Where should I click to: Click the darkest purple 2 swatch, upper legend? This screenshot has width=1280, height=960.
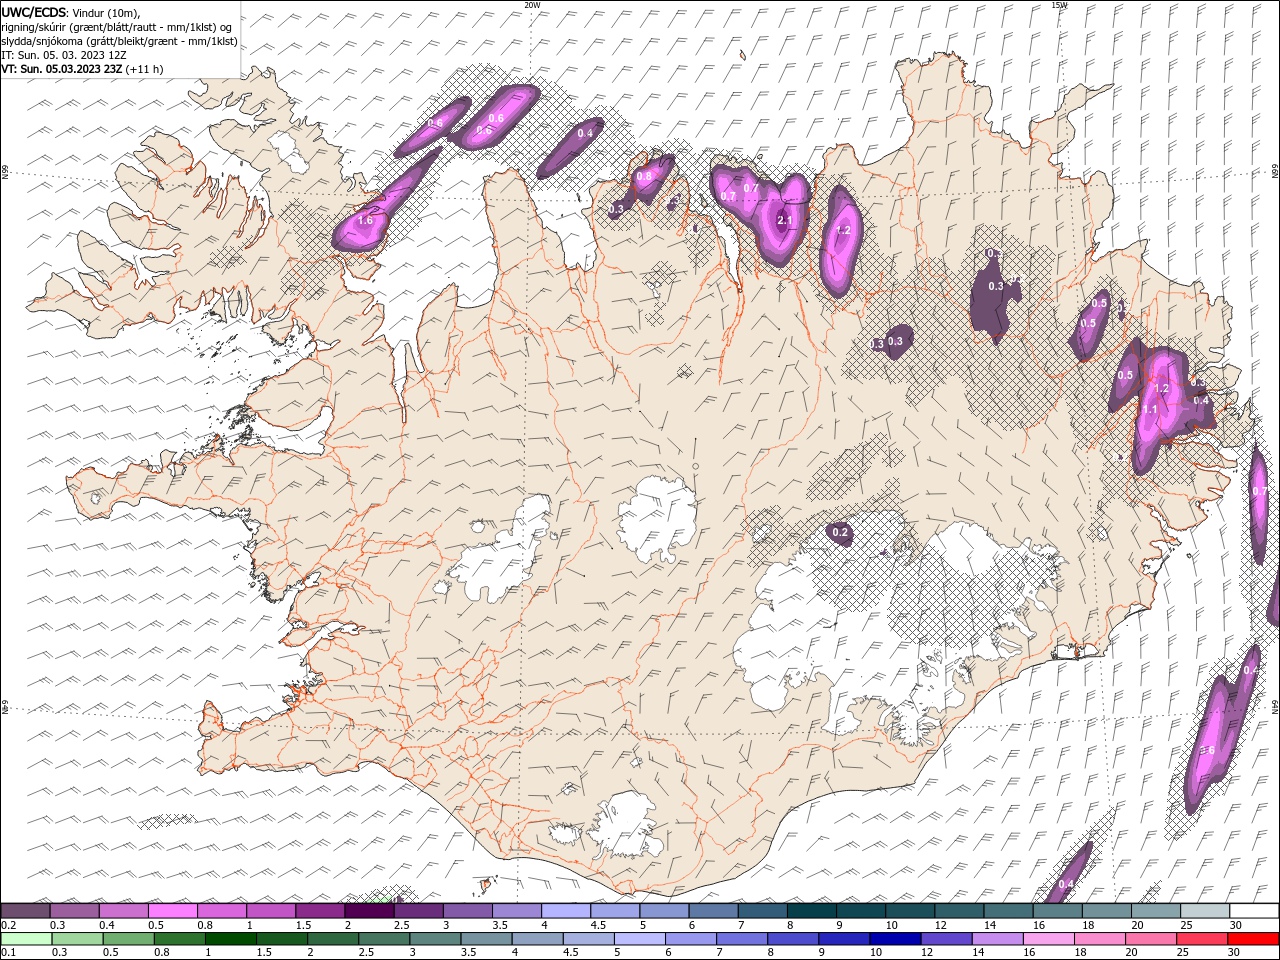[x=369, y=911]
